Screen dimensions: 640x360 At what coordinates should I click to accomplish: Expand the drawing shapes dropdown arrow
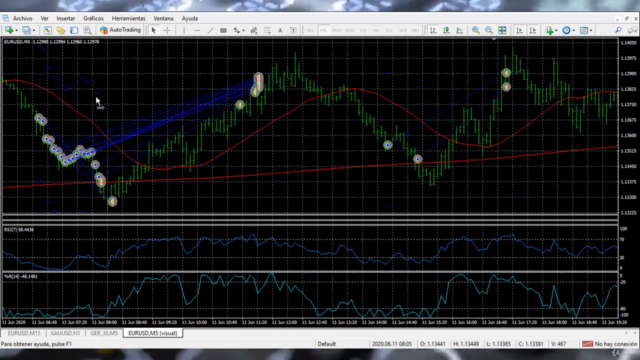click(243, 30)
